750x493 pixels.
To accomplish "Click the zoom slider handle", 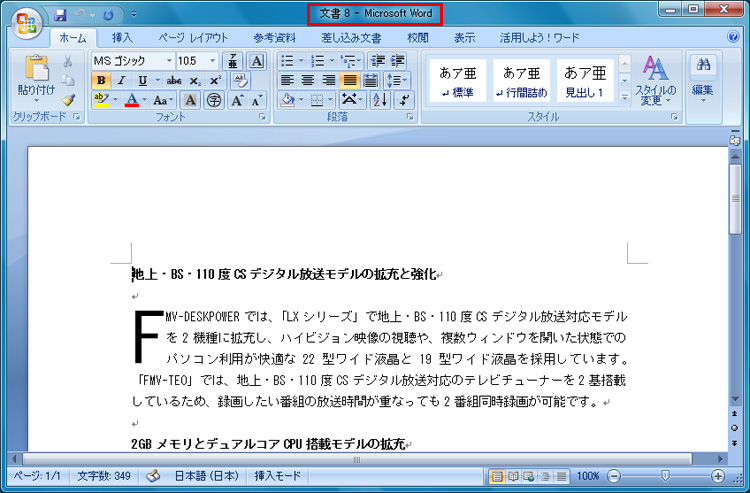I will pyautogui.click(x=664, y=476).
